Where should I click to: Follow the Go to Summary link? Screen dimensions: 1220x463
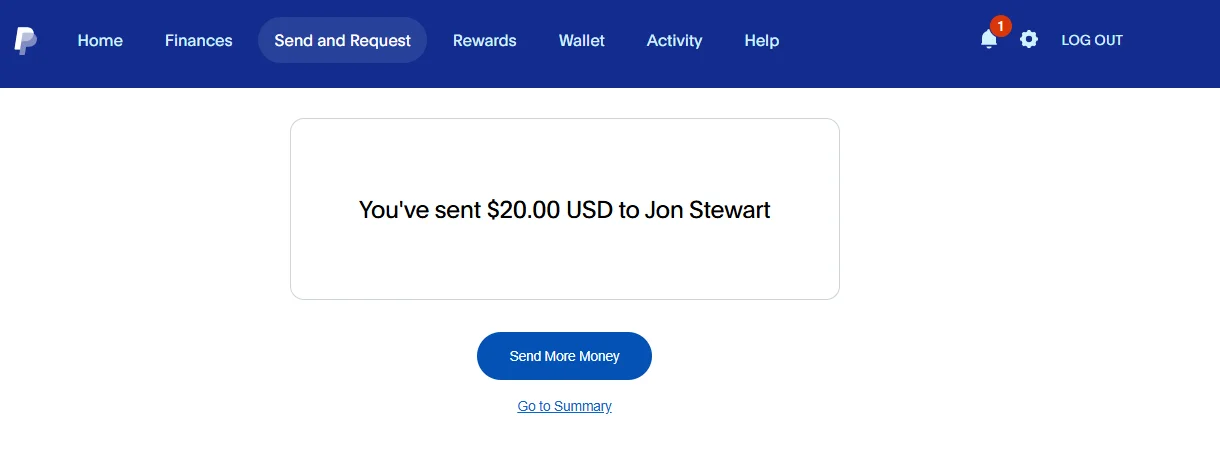click(x=564, y=406)
